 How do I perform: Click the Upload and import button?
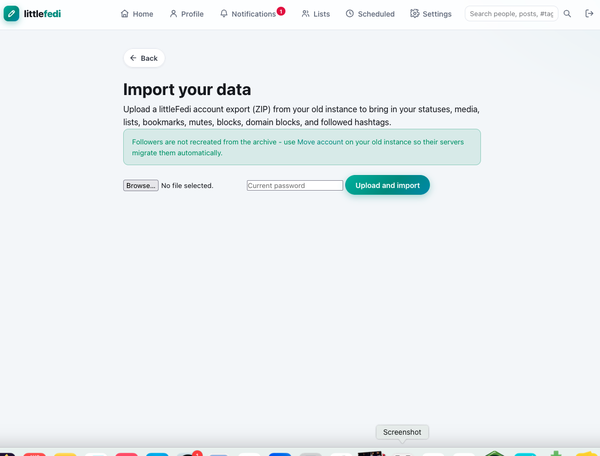coord(387,185)
